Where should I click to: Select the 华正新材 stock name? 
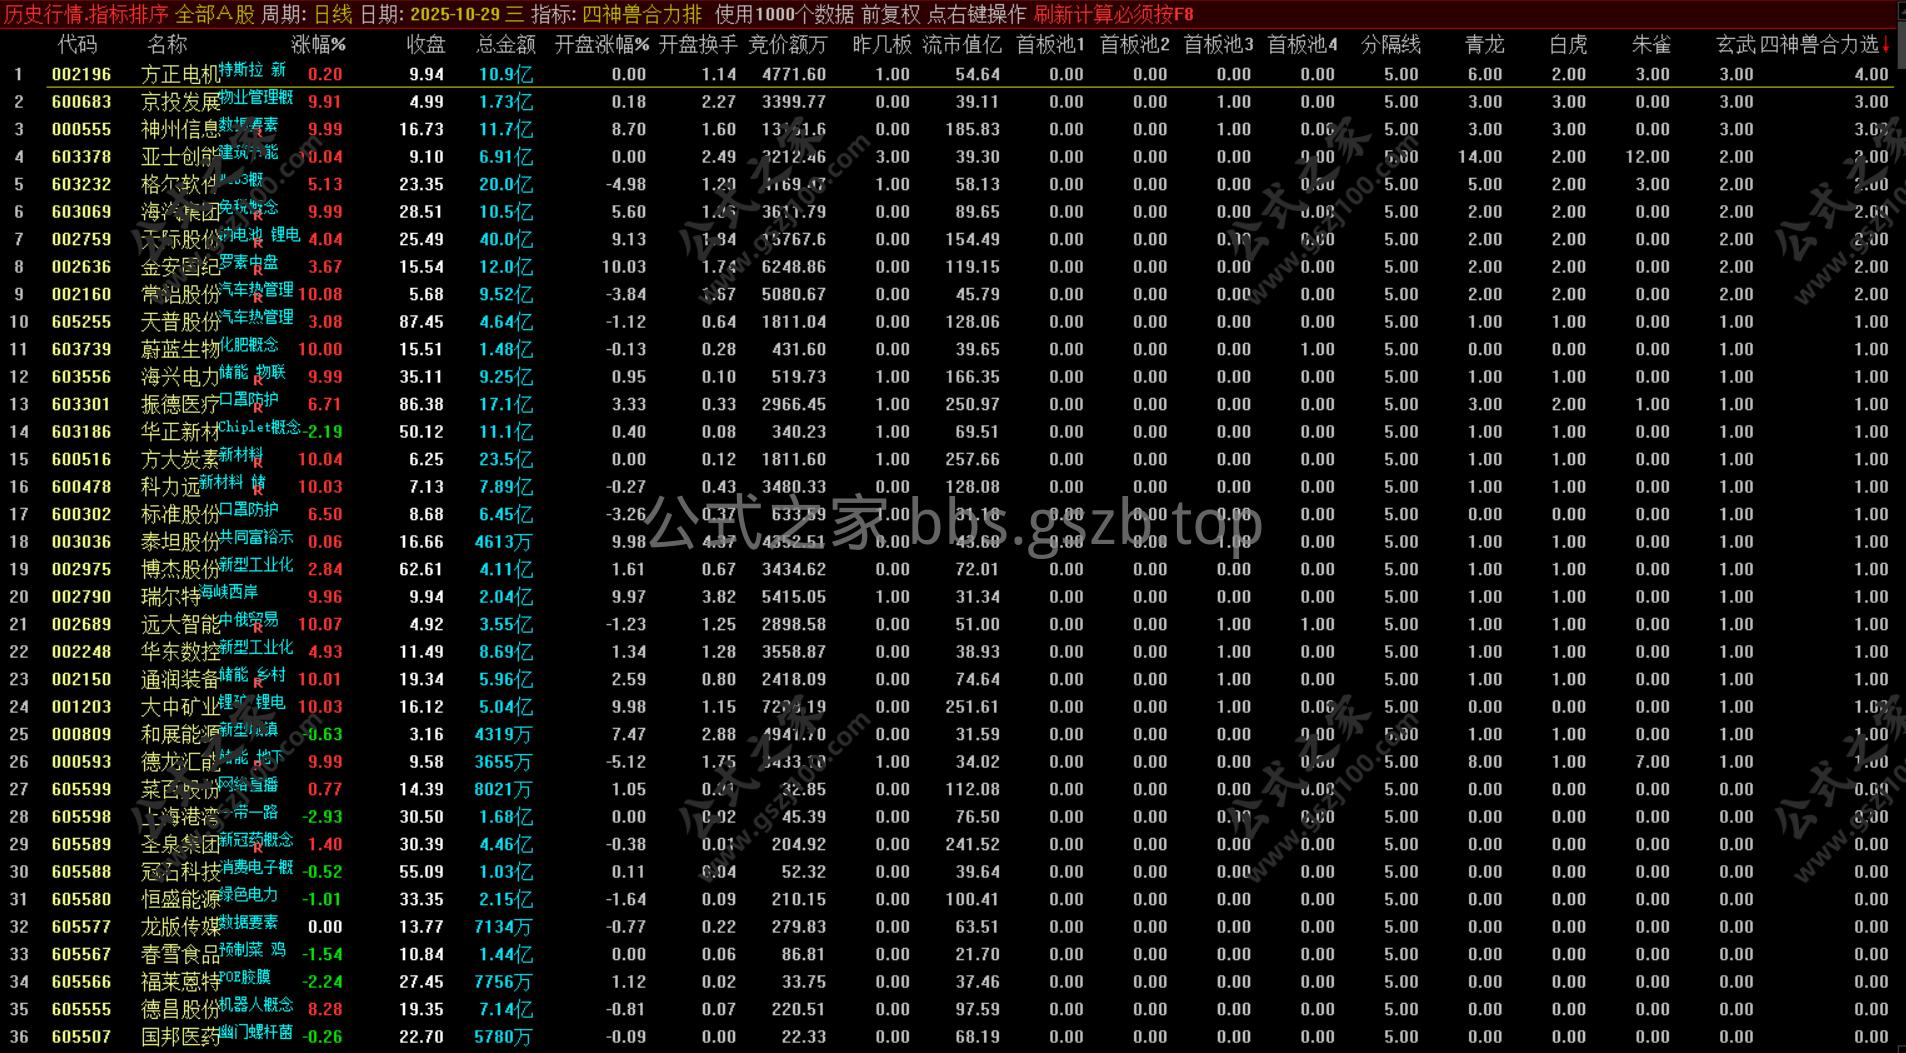pyautogui.click(x=181, y=432)
